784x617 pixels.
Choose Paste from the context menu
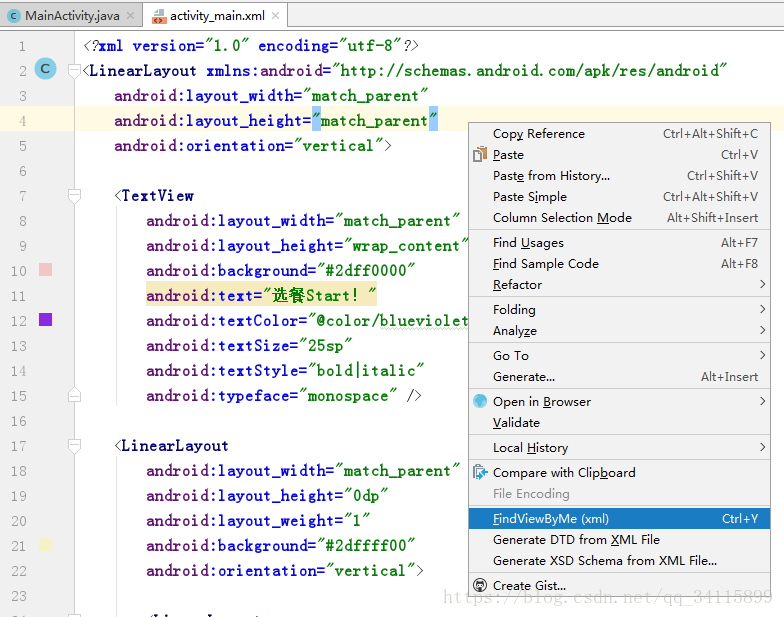[x=620, y=154]
